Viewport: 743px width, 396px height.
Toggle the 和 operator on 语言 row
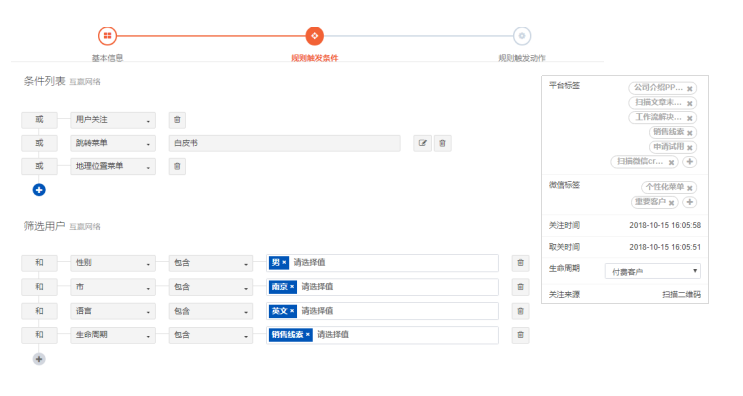(39, 311)
